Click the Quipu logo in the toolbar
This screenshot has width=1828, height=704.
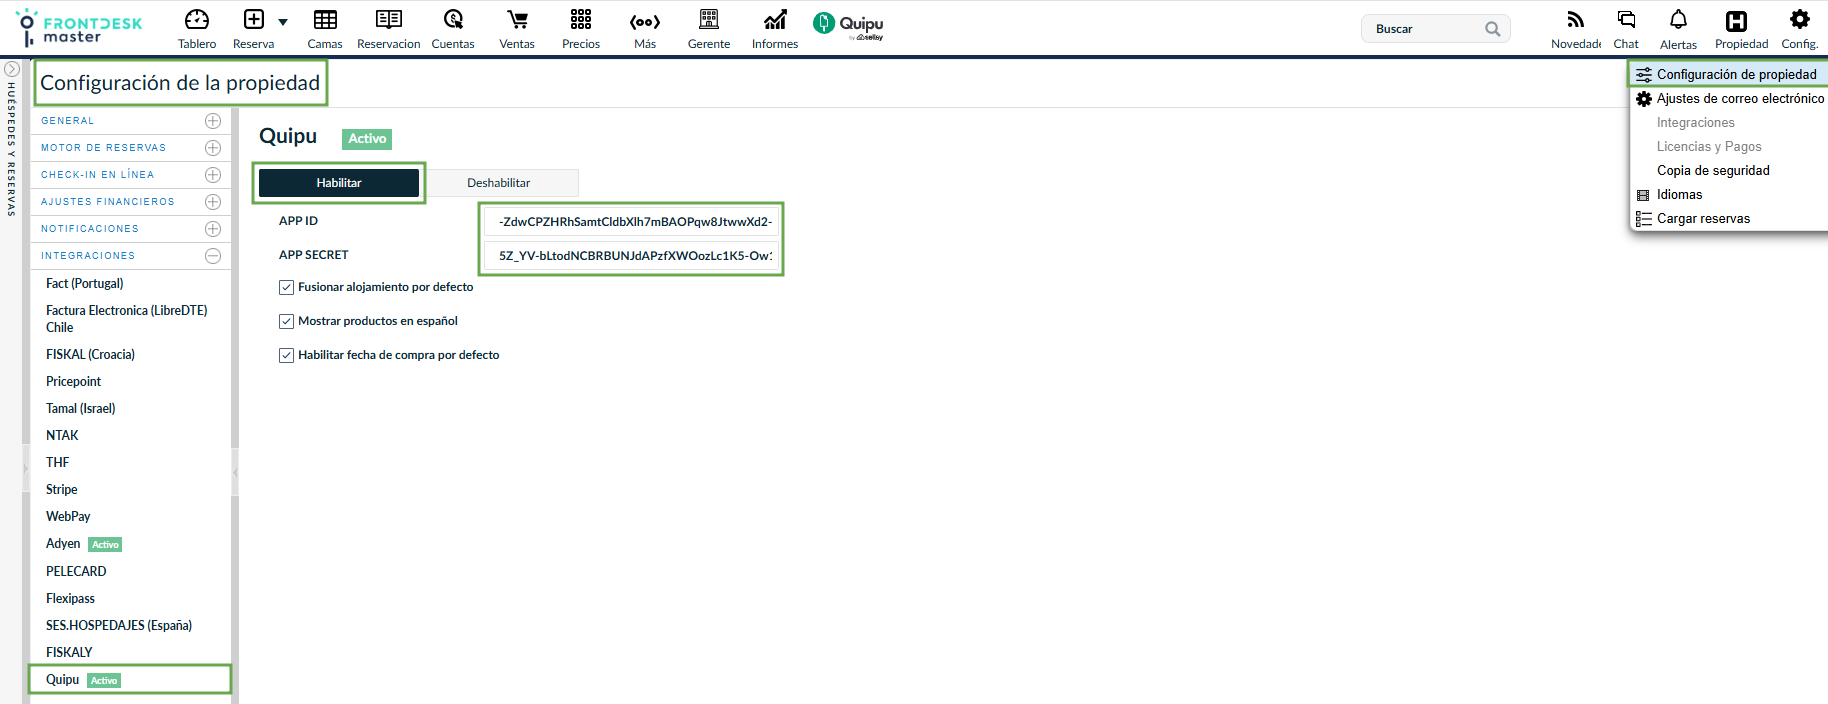(x=848, y=25)
